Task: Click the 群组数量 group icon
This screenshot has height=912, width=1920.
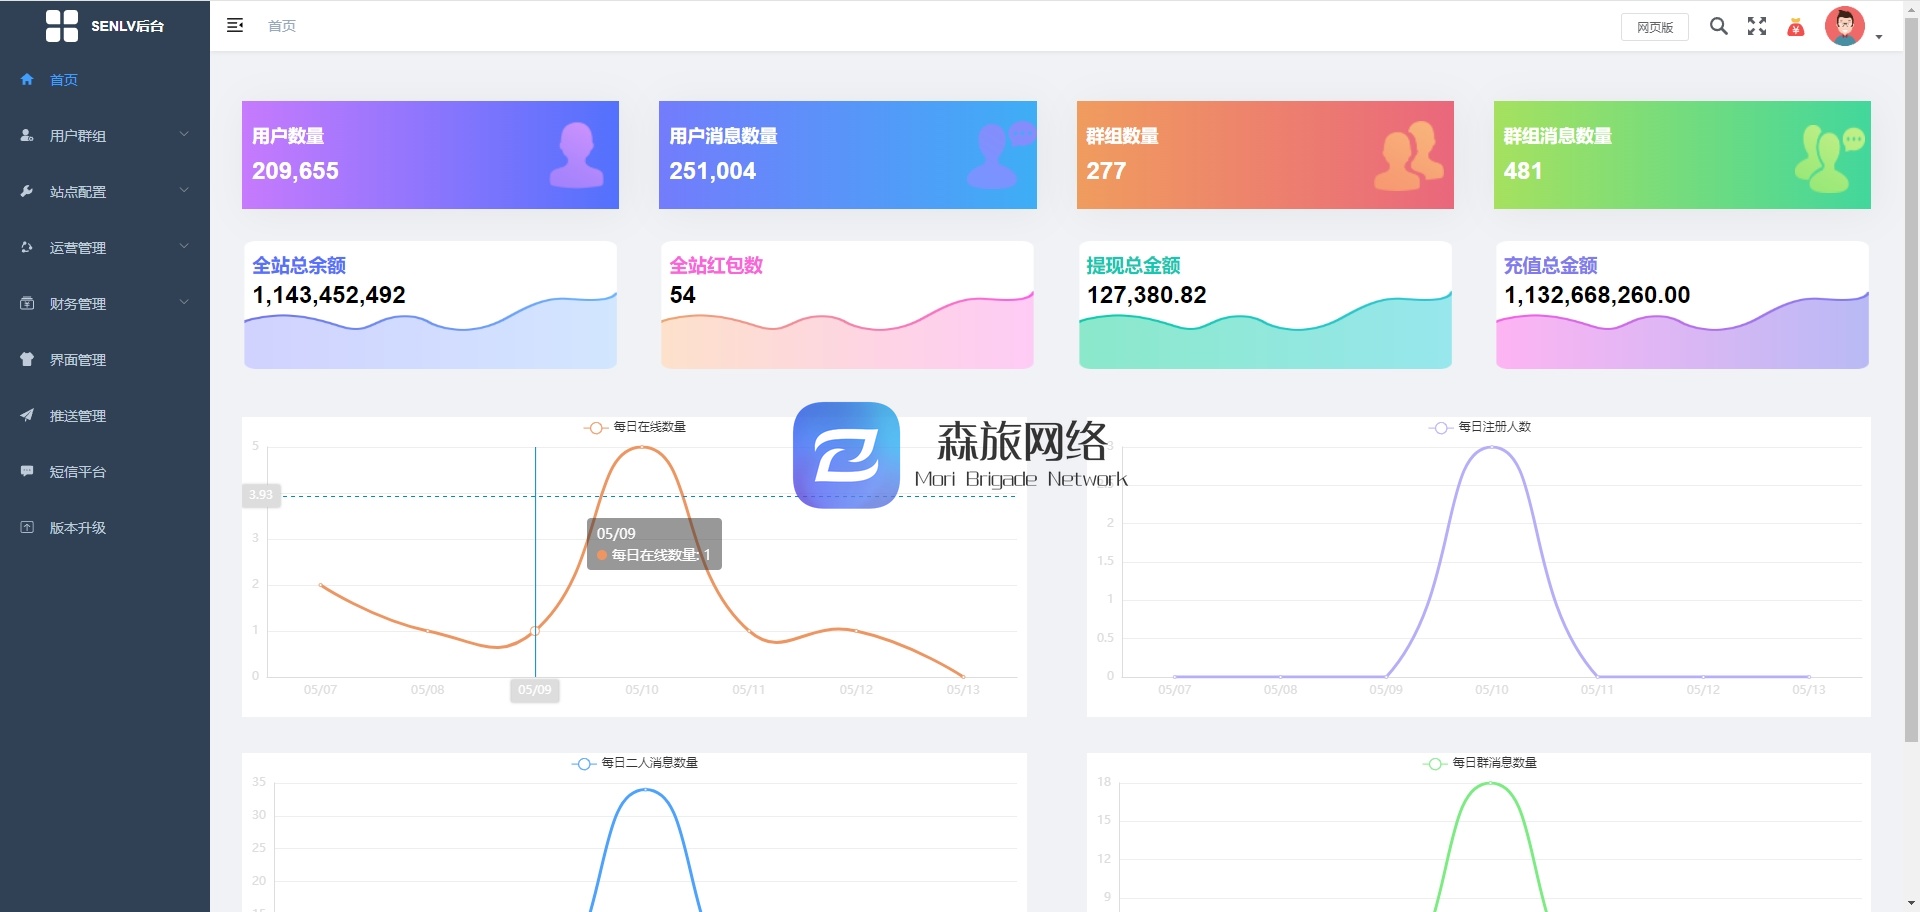Action: 1409,155
